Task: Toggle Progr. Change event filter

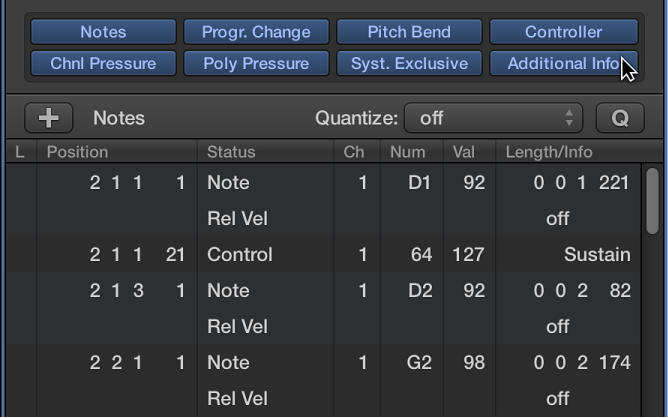Action: pyautogui.click(x=256, y=32)
